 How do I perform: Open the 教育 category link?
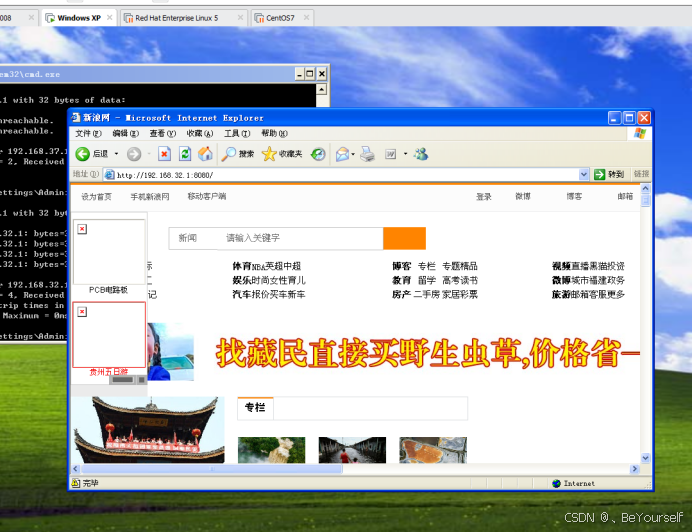tap(401, 280)
